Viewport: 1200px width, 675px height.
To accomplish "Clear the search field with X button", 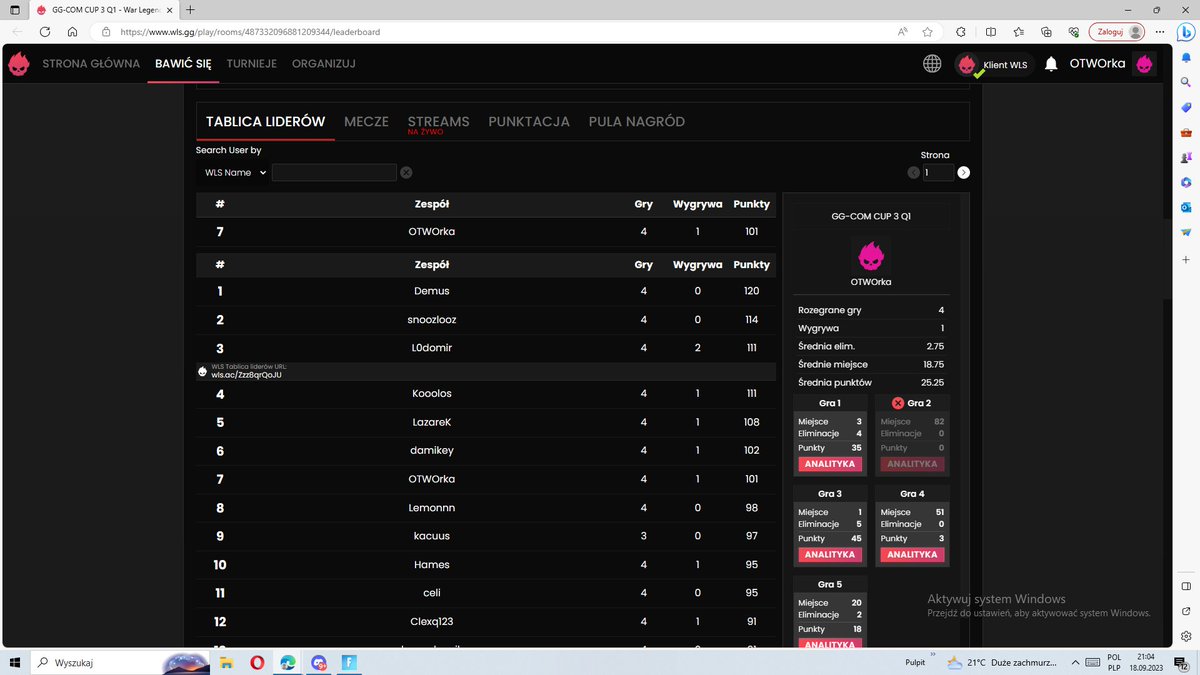I will pos(406,172).
